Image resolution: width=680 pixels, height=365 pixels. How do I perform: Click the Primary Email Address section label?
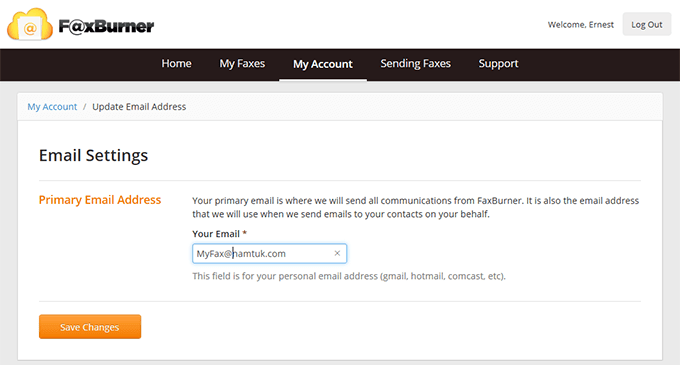[x=100, y=200]
